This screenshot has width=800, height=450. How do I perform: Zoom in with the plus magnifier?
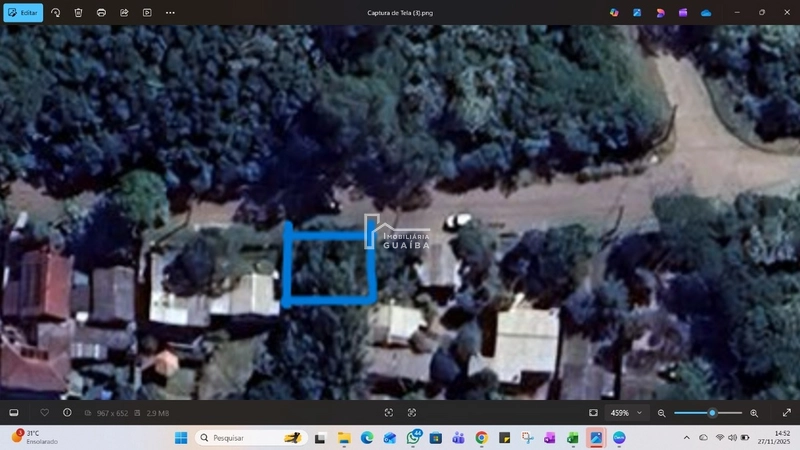click(754, 413)
